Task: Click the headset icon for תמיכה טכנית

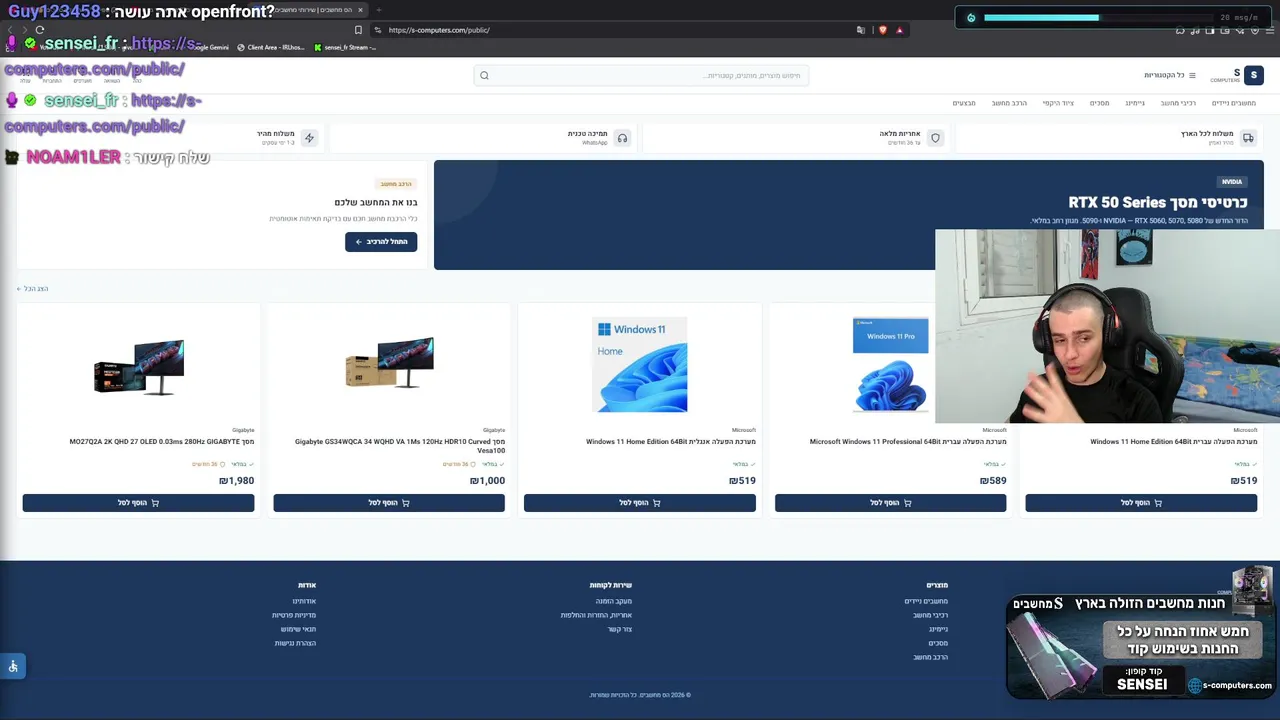Action: point(622,138)
